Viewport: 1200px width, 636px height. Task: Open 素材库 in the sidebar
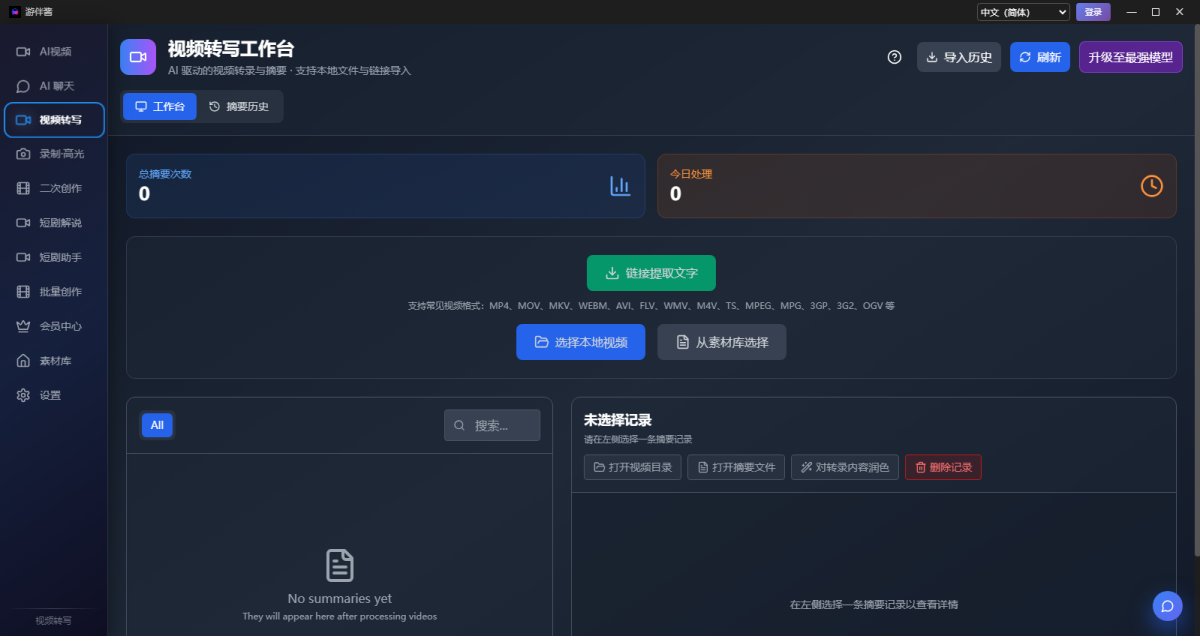pyautogui.click(x=55, y=360)
